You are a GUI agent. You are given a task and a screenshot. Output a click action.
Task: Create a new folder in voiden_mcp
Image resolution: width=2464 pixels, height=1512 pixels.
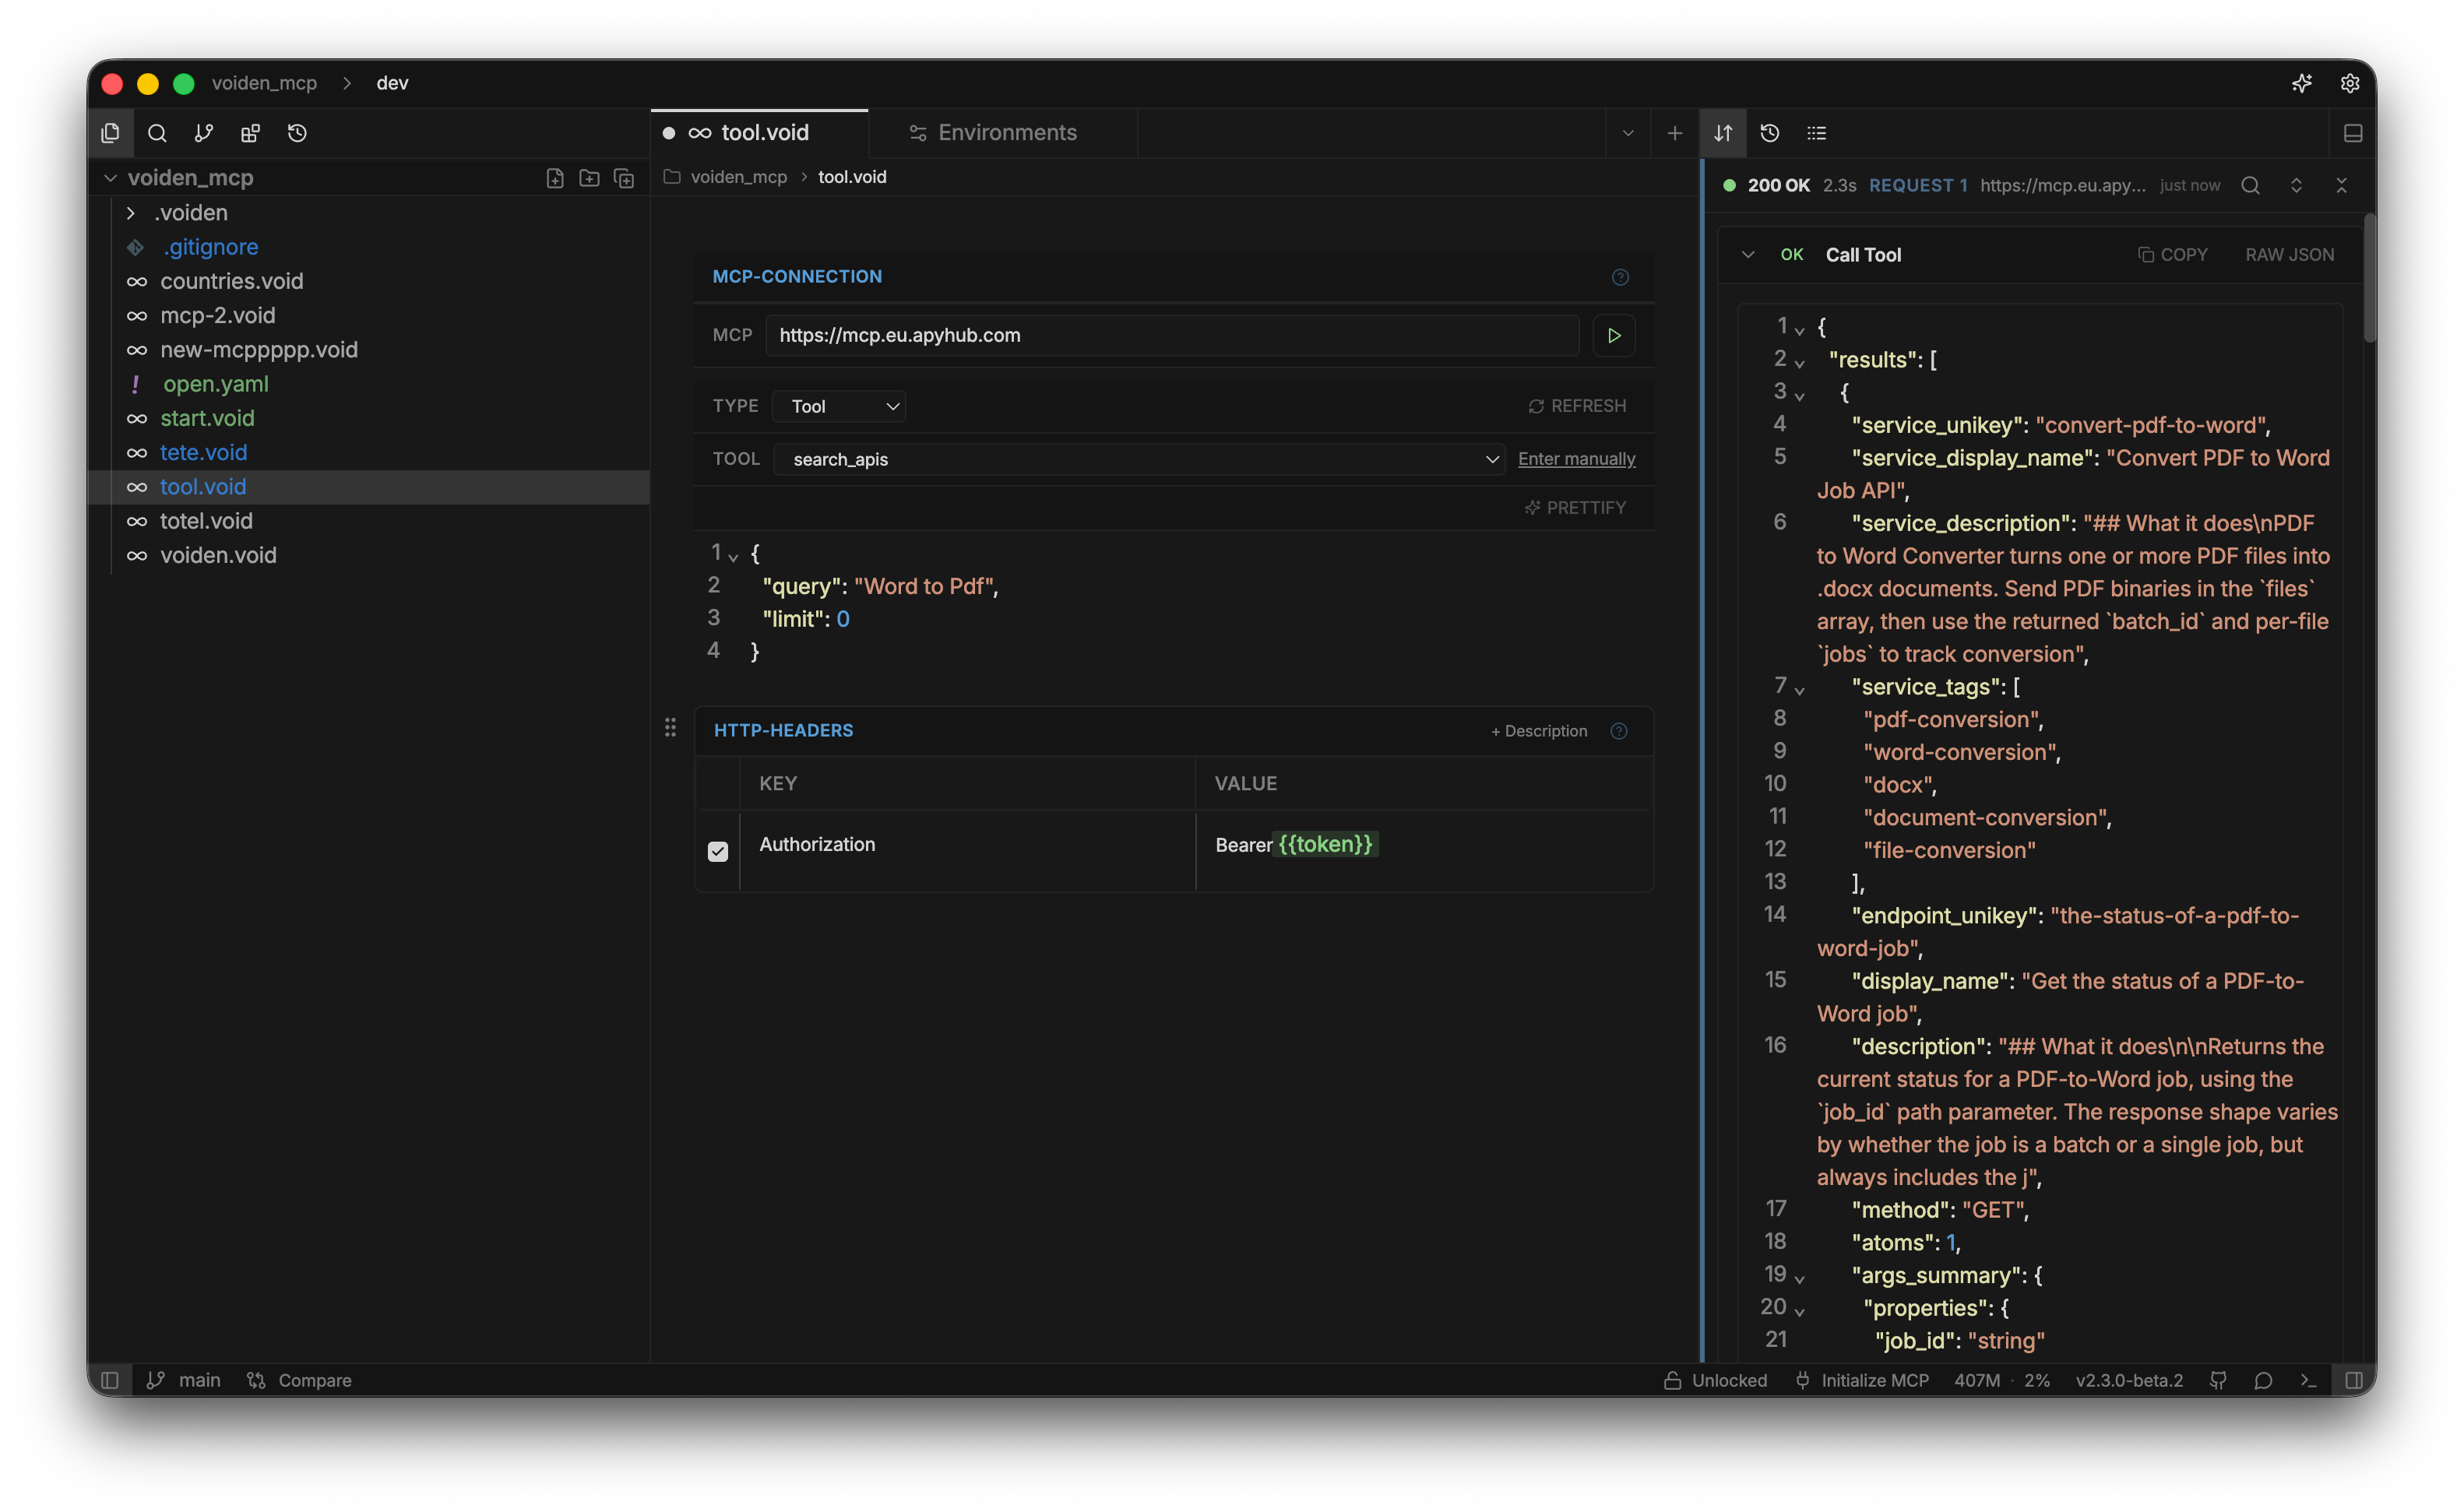[x=589, y=178]
